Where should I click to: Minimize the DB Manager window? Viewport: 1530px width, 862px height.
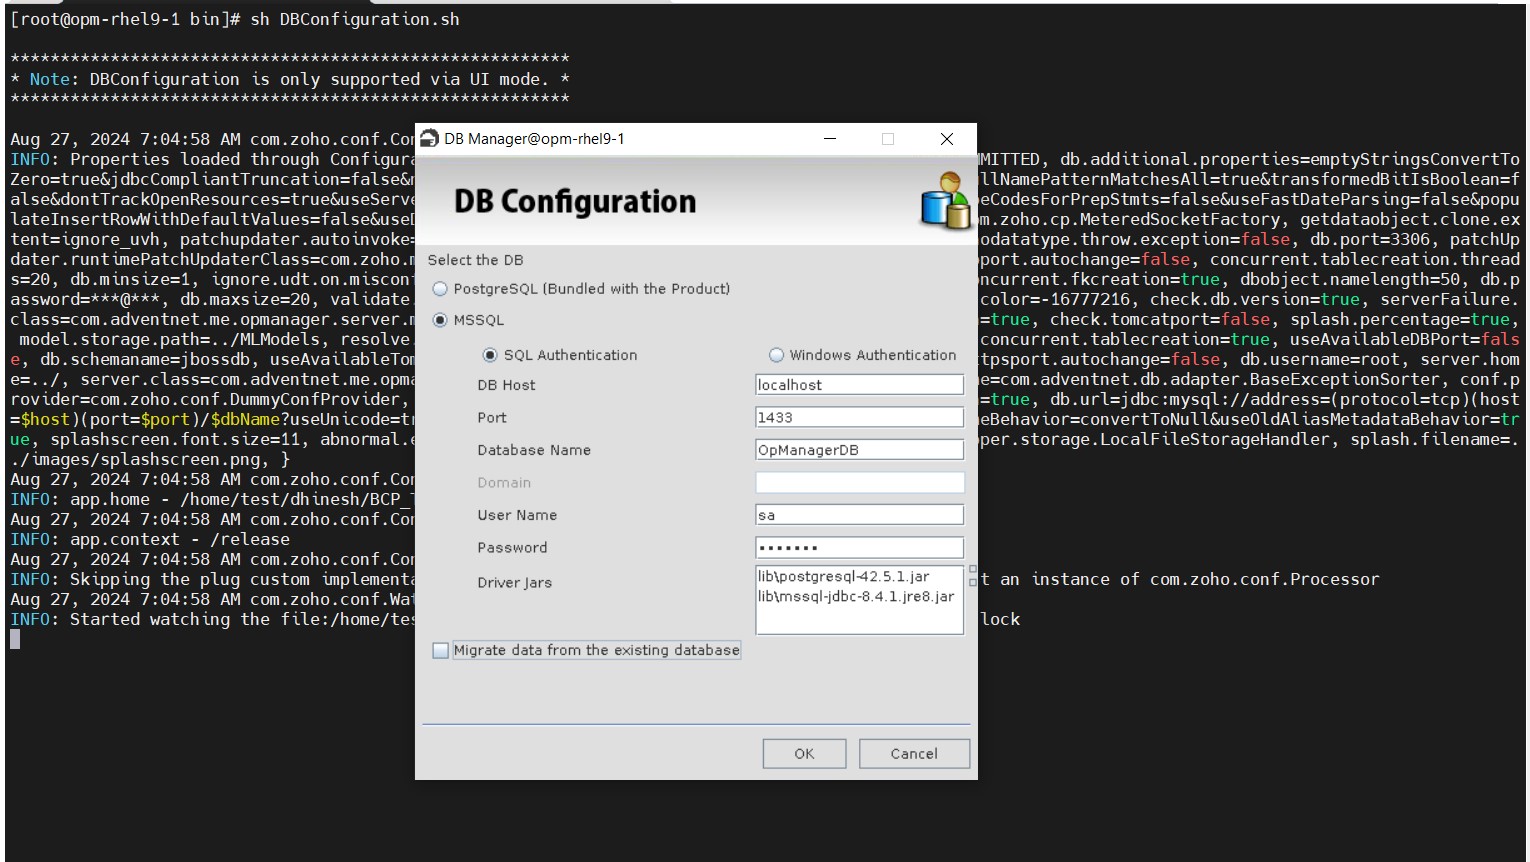830,139
